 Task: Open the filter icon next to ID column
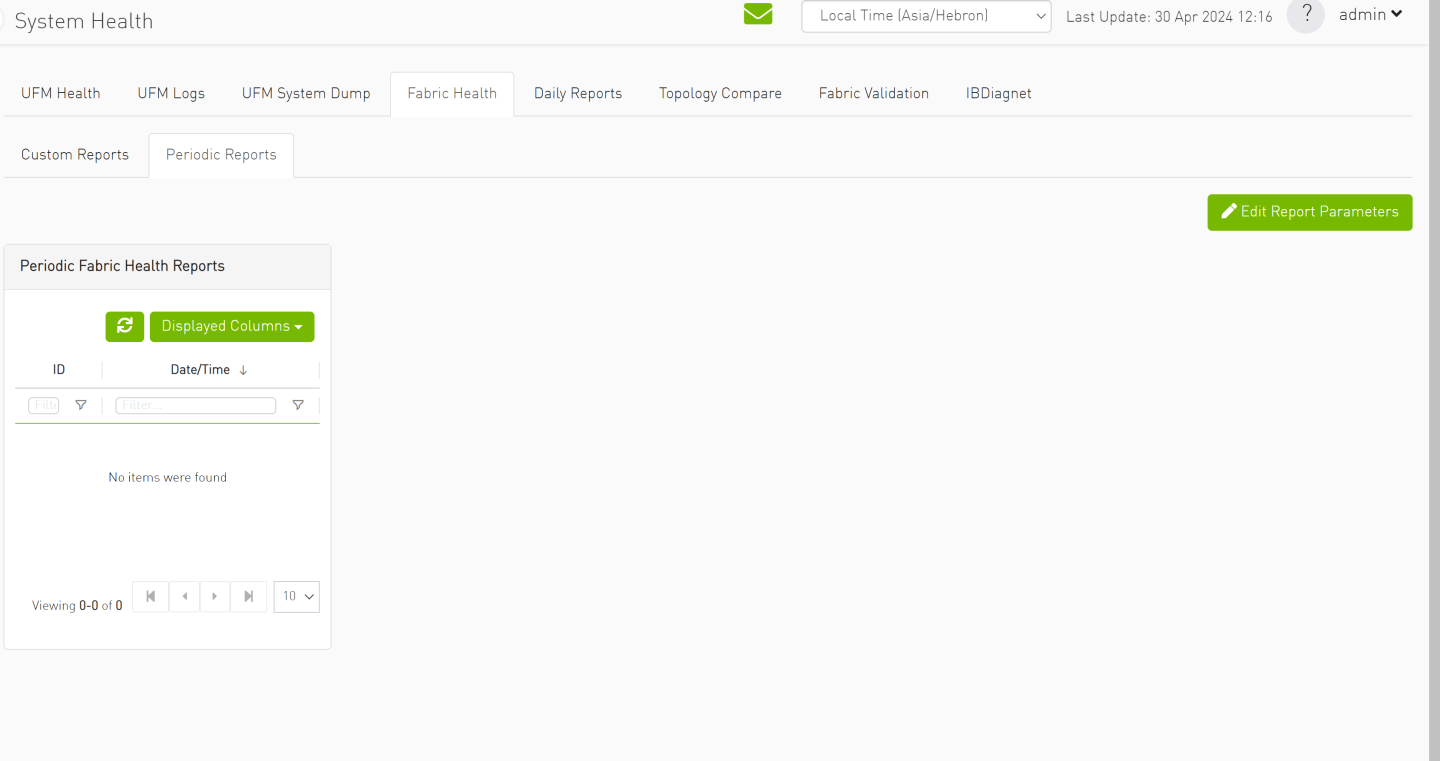(x=81, y=405)
